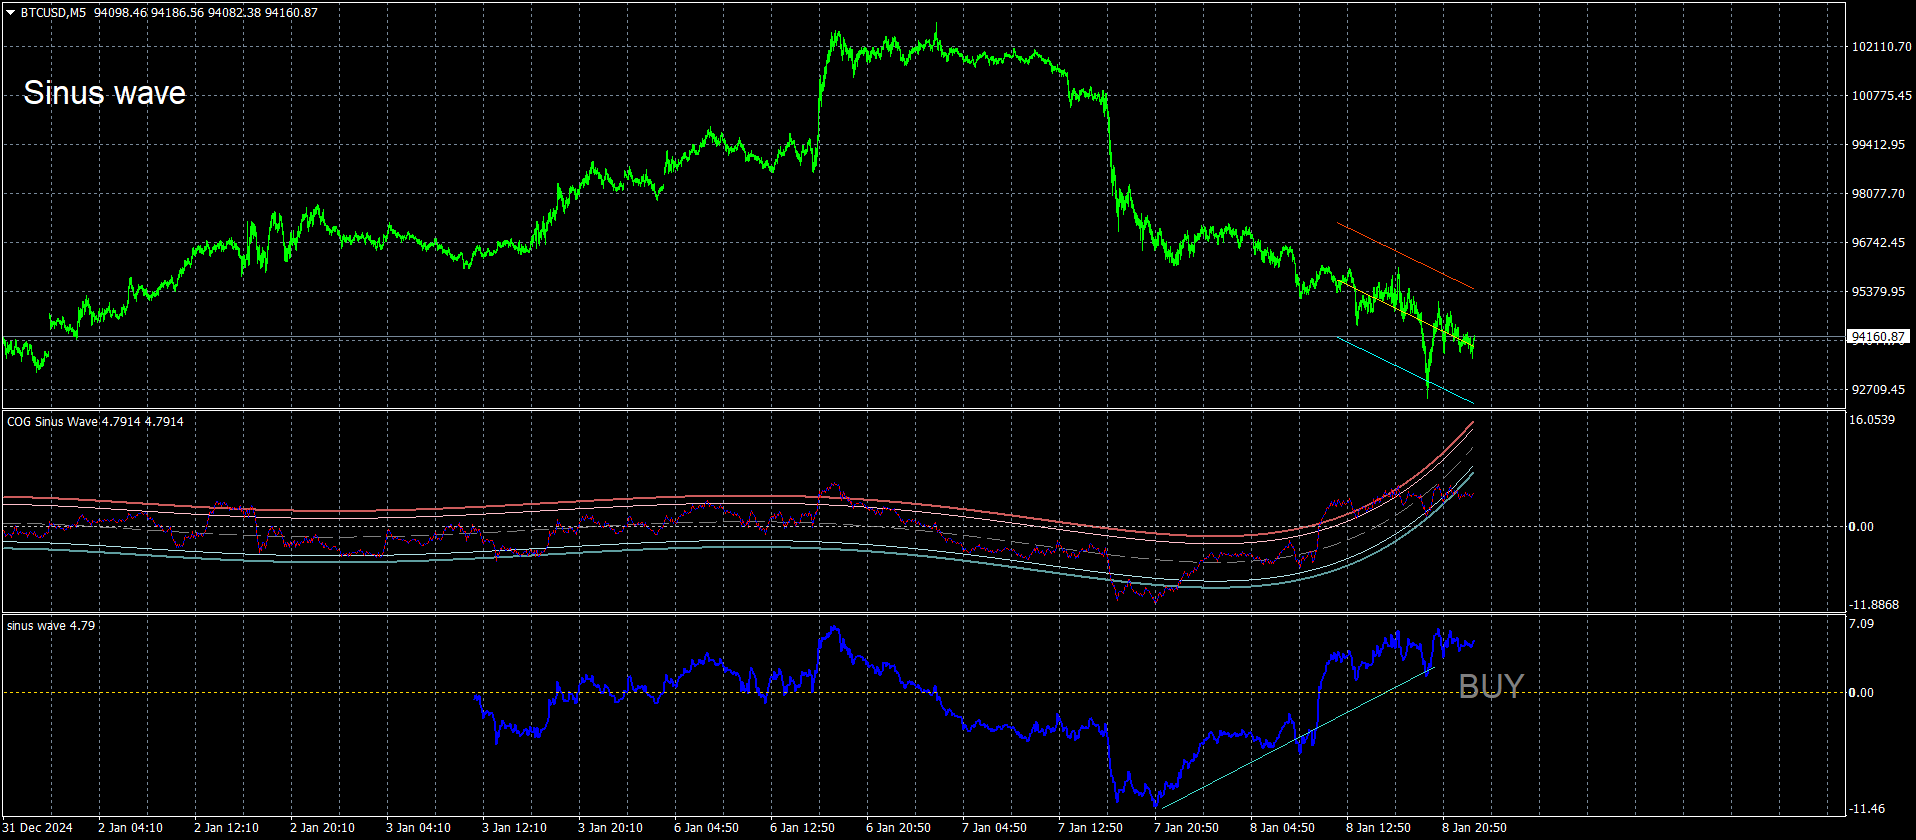This screenshot has width=1916, height=840.
Task: Click the 8 Jan 20:50 time label
Action: tap(1475, 828)
